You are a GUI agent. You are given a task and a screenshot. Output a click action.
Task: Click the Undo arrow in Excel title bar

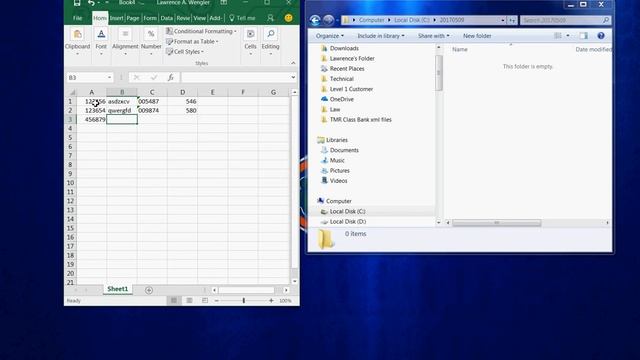pyautogui.click(x=91, y=3)
